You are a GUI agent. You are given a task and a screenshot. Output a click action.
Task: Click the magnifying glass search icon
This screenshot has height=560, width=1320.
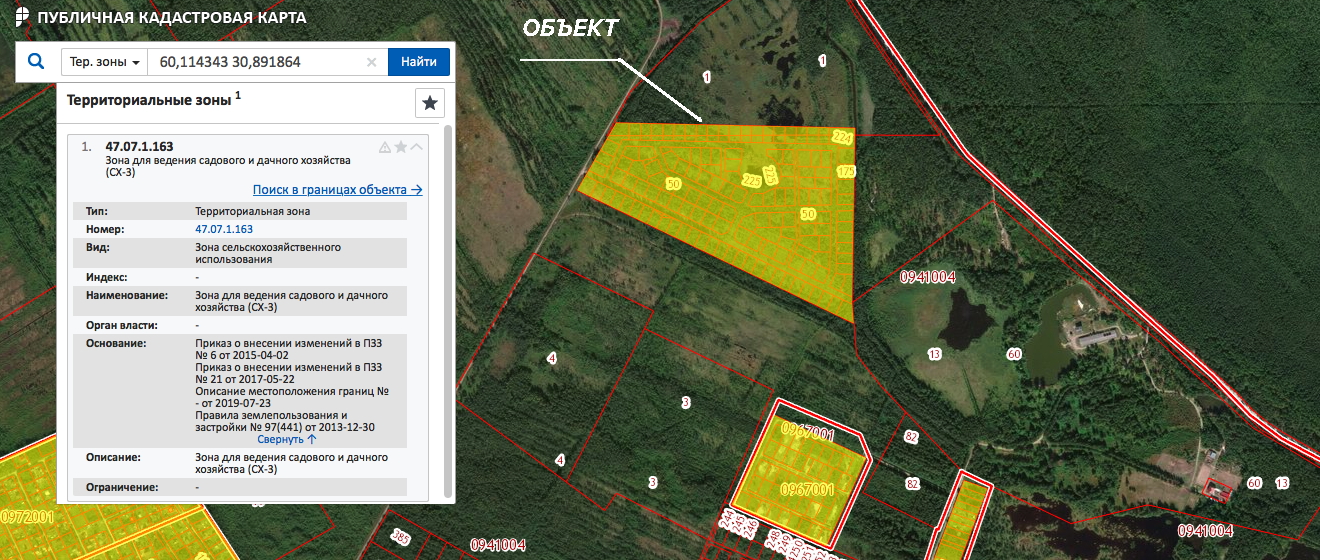click(36, 62)
